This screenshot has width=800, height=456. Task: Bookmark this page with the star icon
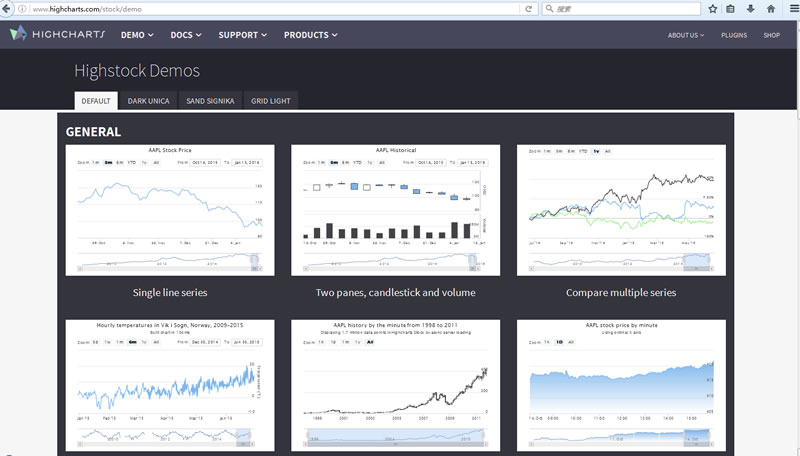[712, 8]
